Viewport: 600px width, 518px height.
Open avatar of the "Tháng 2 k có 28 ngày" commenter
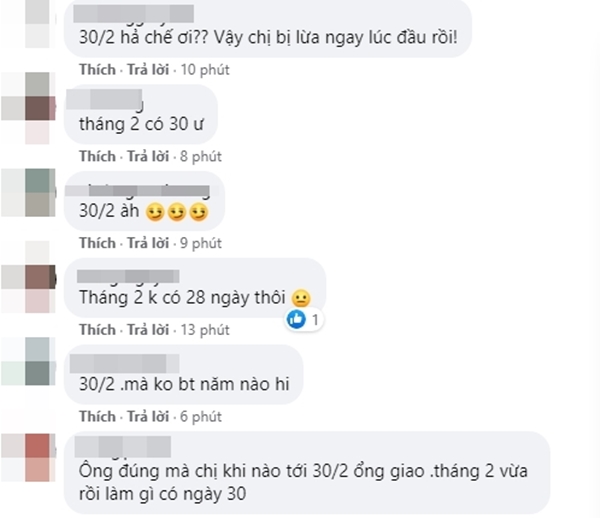[29, 277]
